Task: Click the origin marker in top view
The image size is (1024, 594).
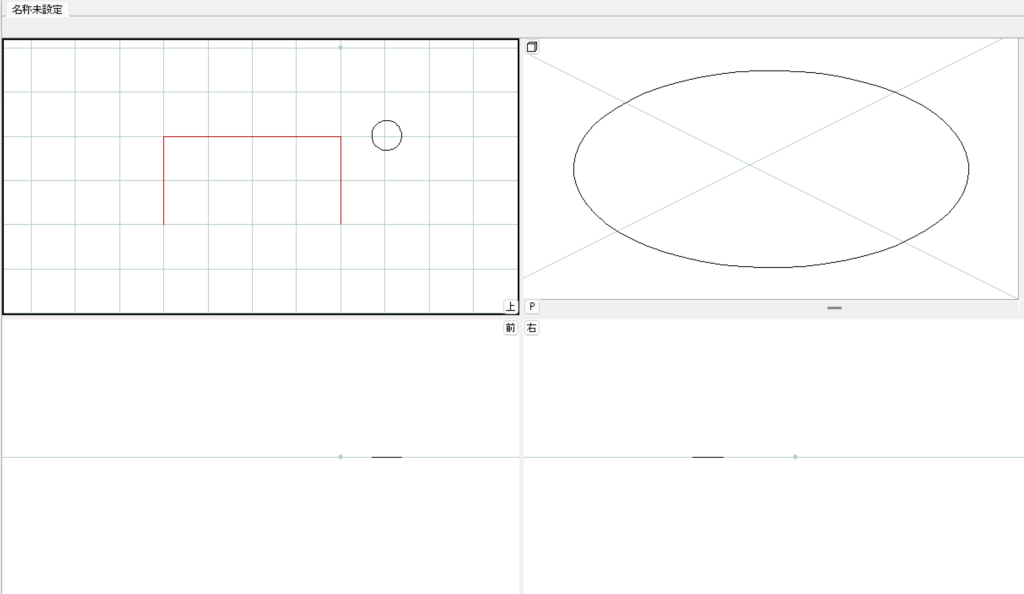Action: point(340,47)
